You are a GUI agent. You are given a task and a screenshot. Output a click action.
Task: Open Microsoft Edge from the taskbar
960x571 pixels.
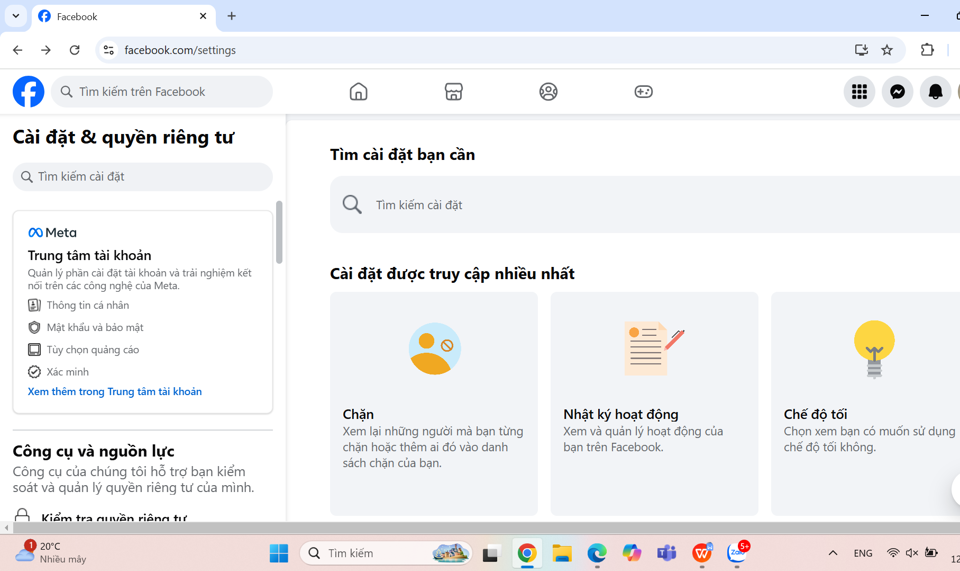tap(596, 553)
